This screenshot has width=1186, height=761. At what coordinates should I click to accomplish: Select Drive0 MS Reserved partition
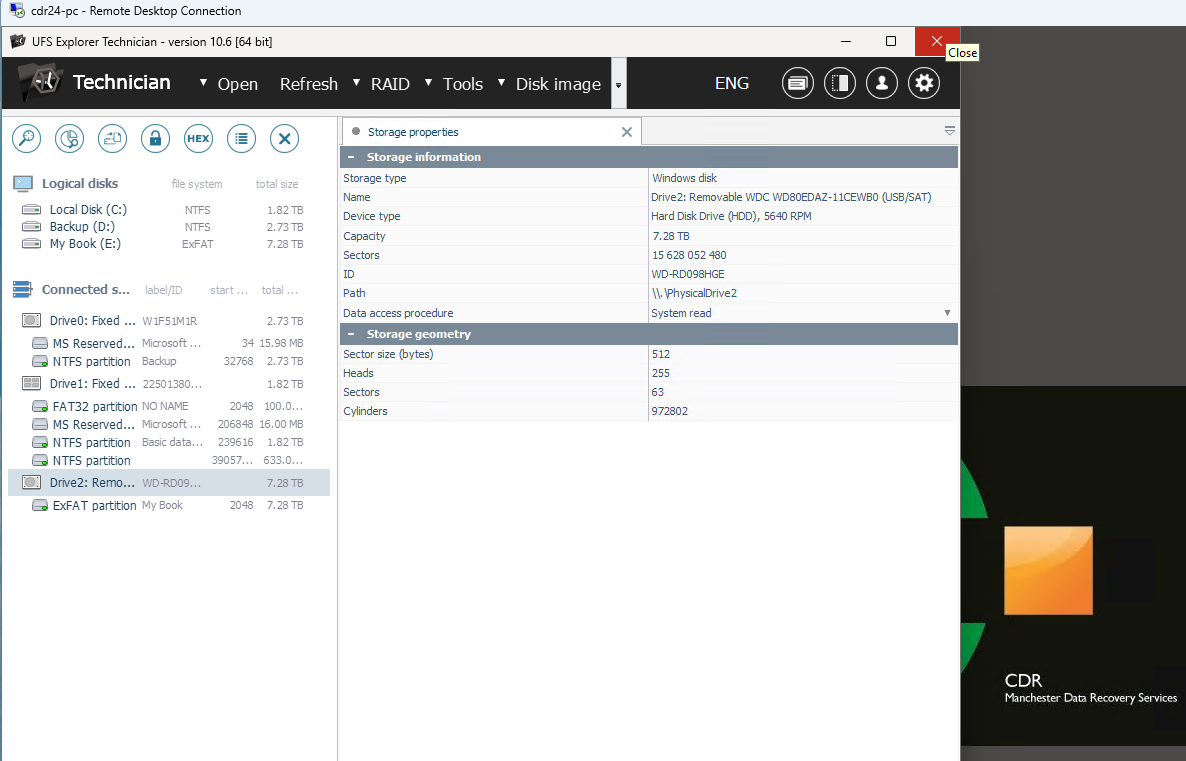click(169, 343)
